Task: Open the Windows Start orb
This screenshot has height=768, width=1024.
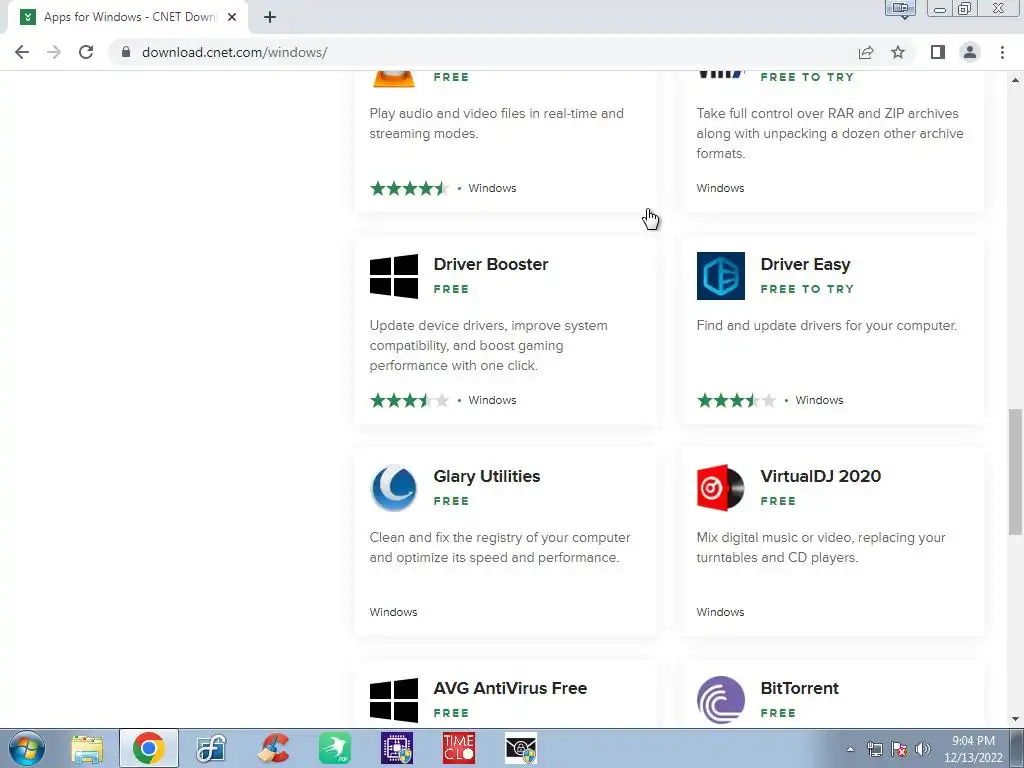Action: click(x=27, y=748)
